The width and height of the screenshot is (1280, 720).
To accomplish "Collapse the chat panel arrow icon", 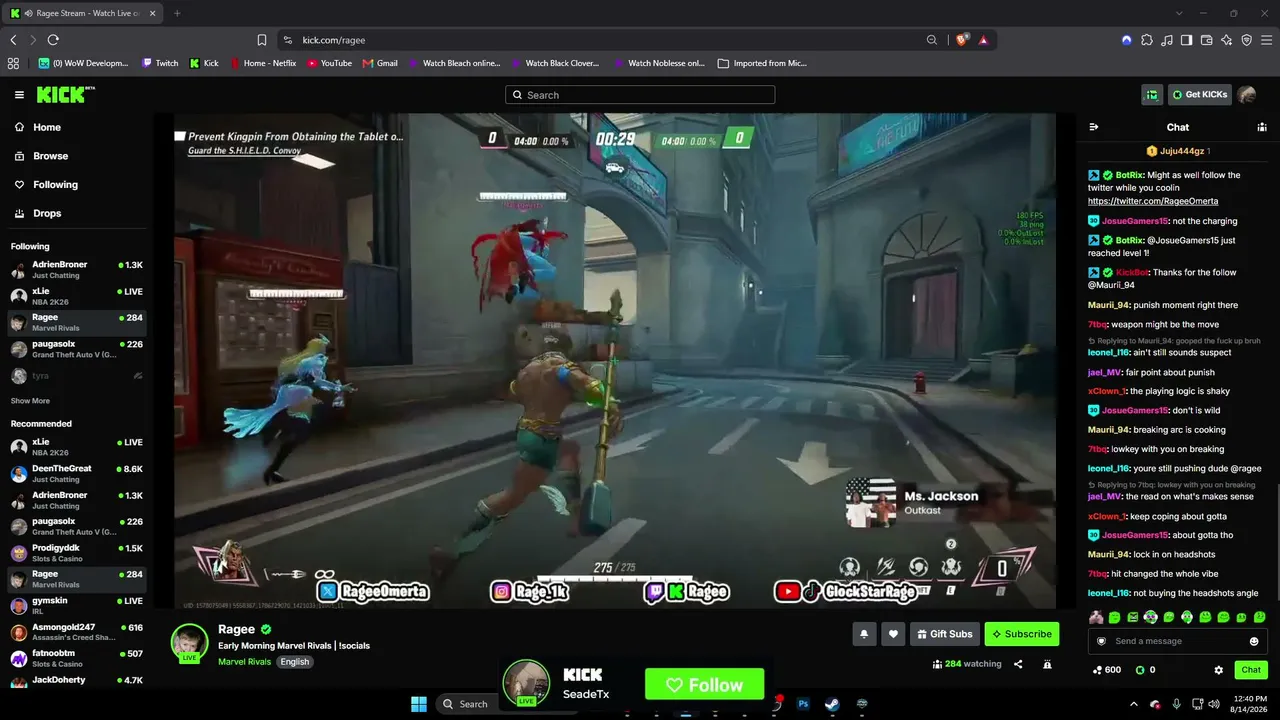I will (x=1094, y=127).
